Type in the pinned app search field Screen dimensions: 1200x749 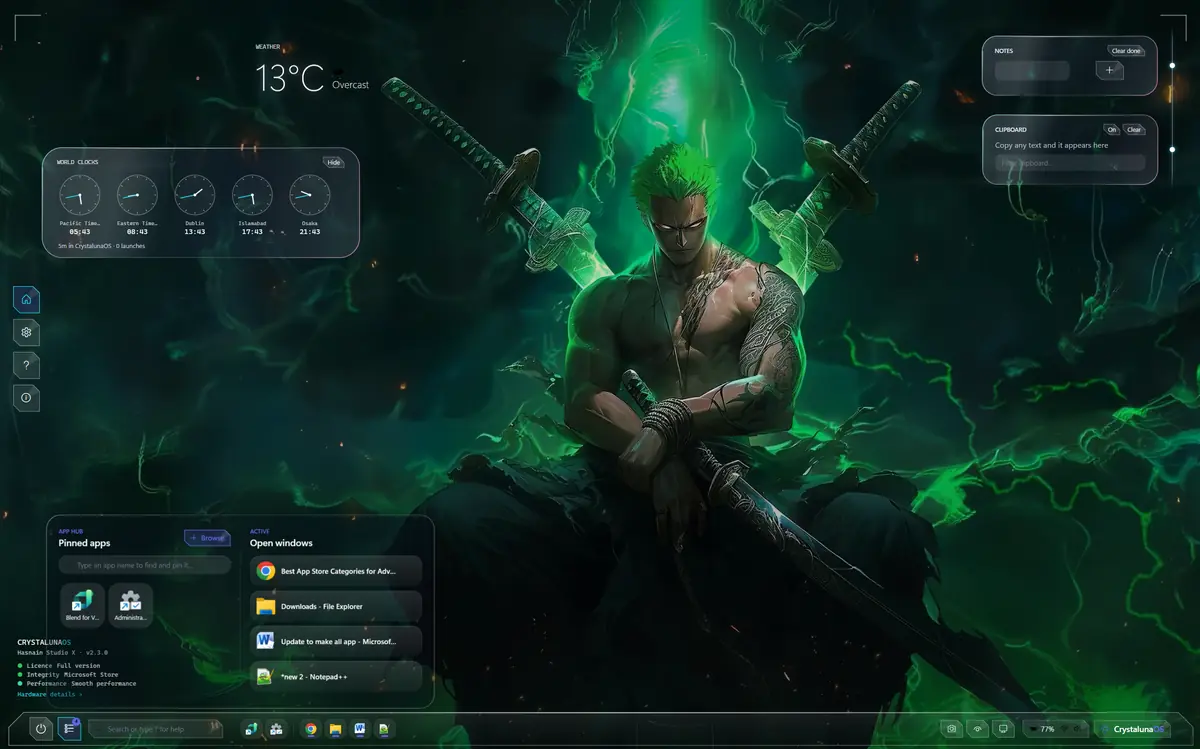(x=145, y=565)
